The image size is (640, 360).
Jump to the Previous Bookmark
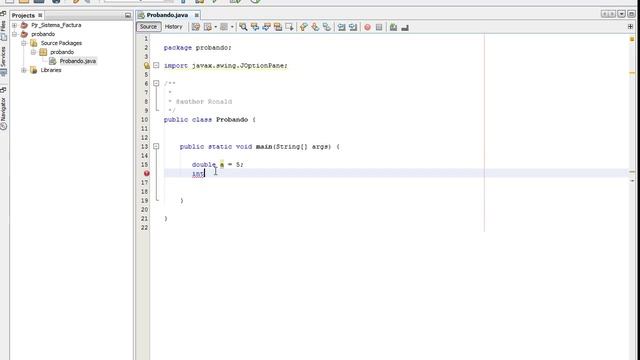coord(303,27)
